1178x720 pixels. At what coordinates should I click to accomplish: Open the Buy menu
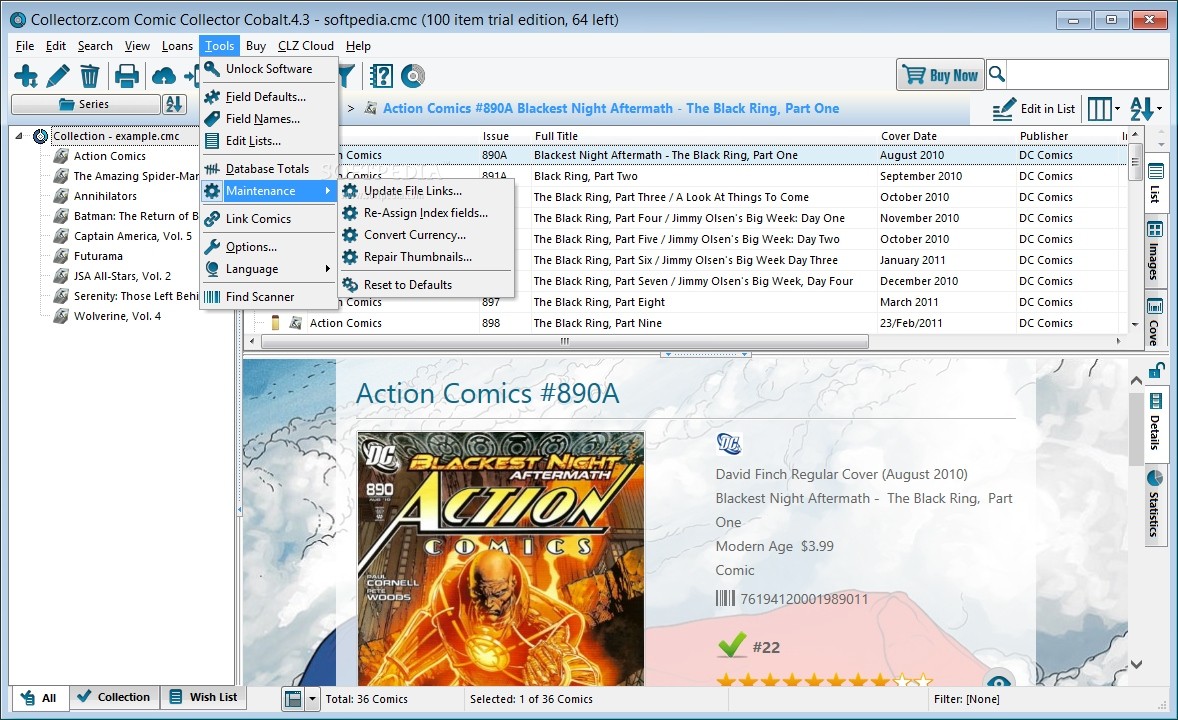255,46
